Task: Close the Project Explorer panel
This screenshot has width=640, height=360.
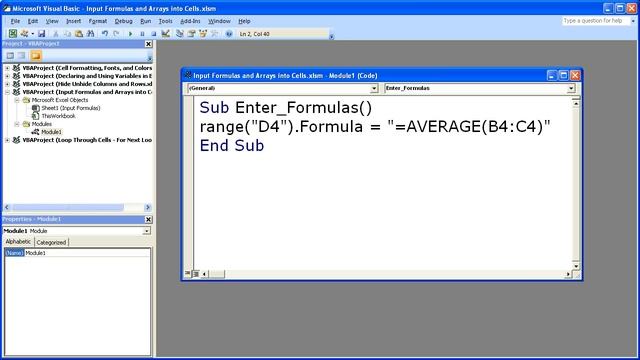Action: click(x=149, y=44)
